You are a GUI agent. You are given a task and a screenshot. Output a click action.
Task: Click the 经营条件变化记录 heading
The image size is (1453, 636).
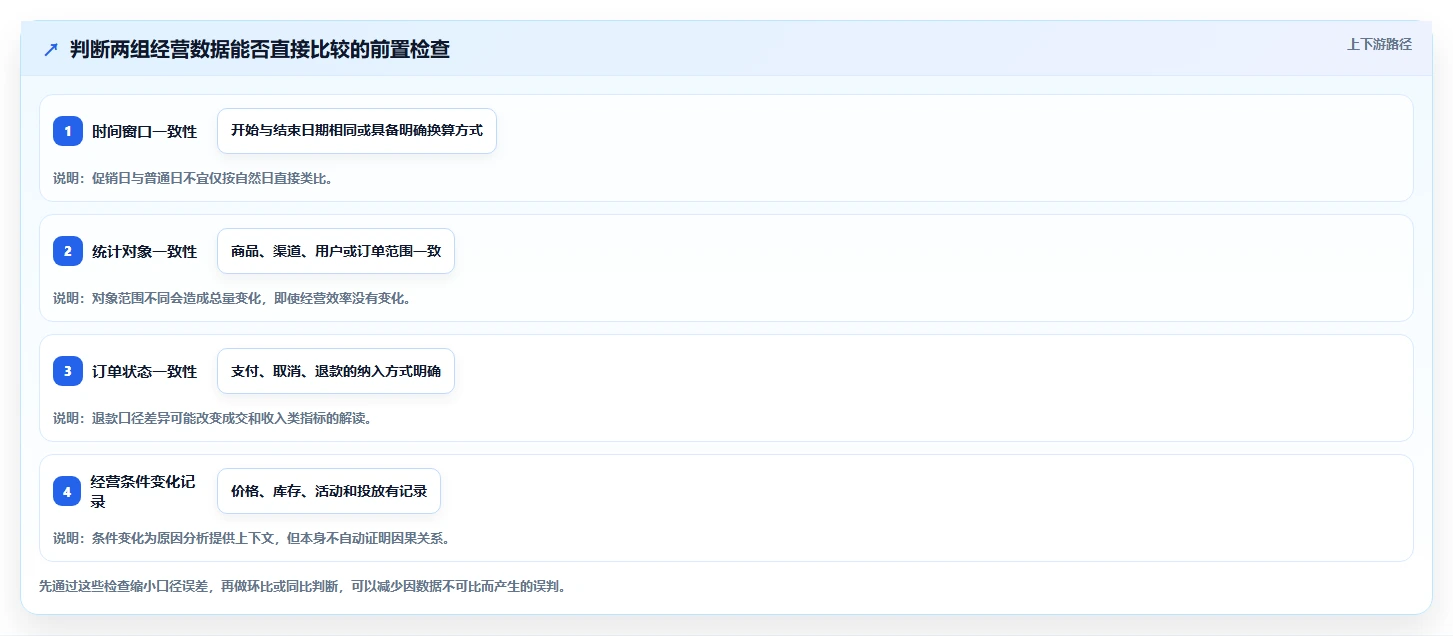click(x=145, y=491)
